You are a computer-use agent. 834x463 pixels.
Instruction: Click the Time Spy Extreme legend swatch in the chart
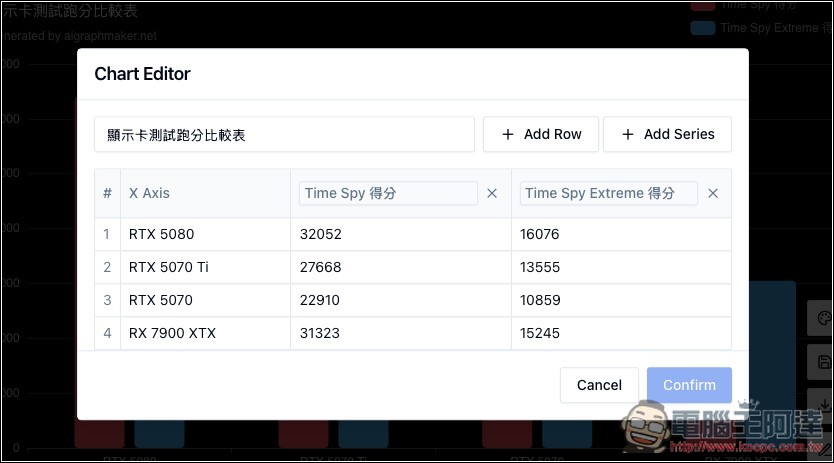click(703, 28)
